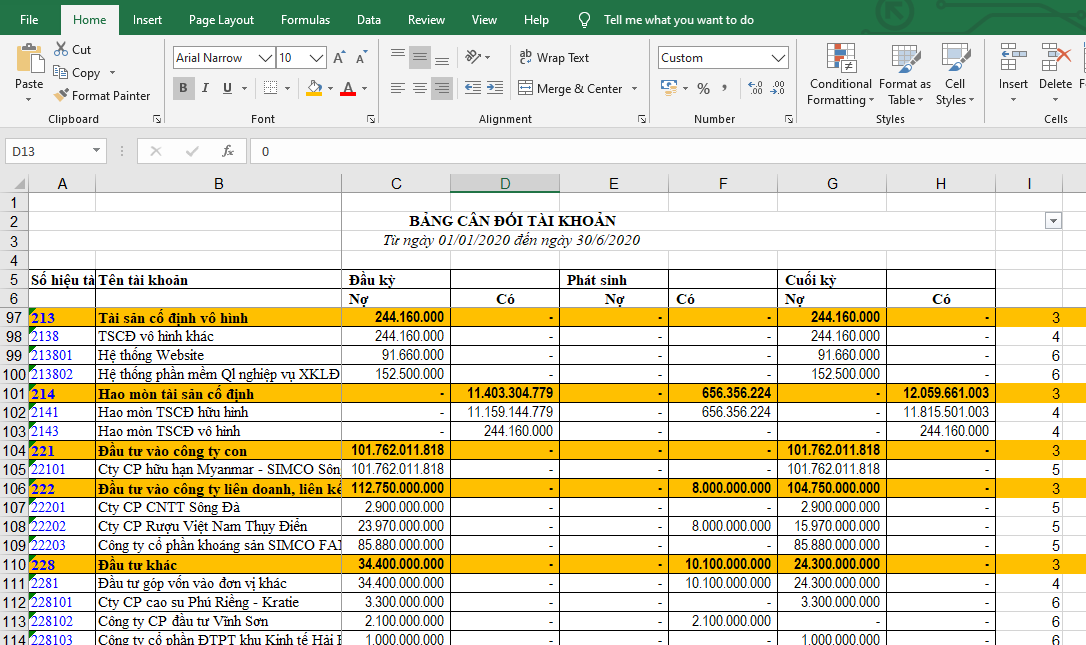Click the Merge & Center button

click(x=570, y=89)
